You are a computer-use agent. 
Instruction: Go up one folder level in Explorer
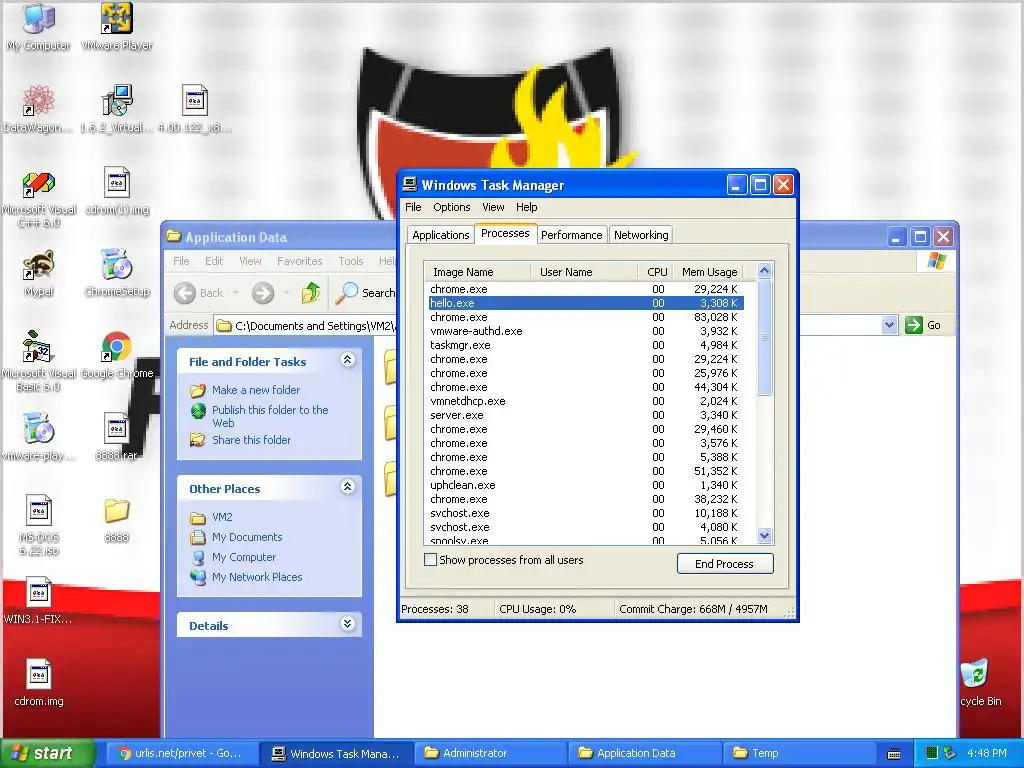tap(311, 293)
